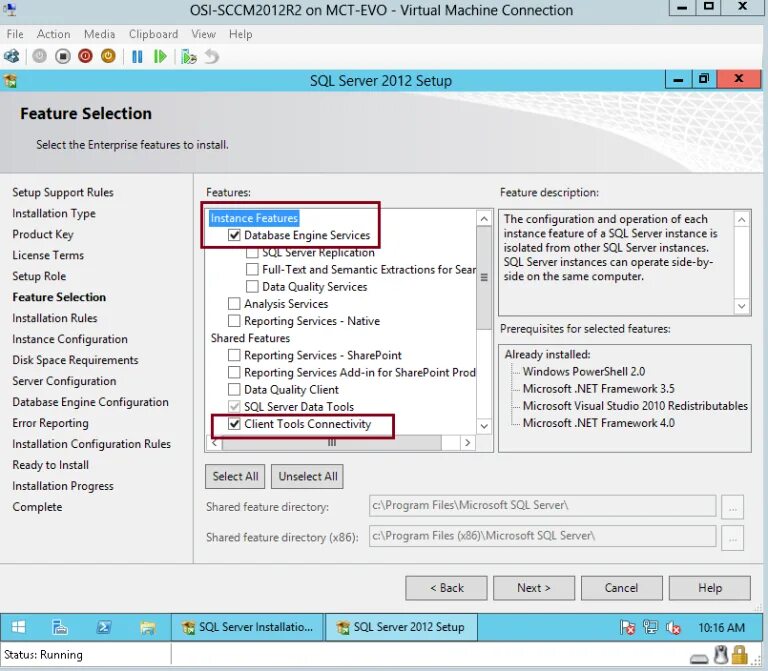Open the Windows Start button in the VM

pos(18,627)
